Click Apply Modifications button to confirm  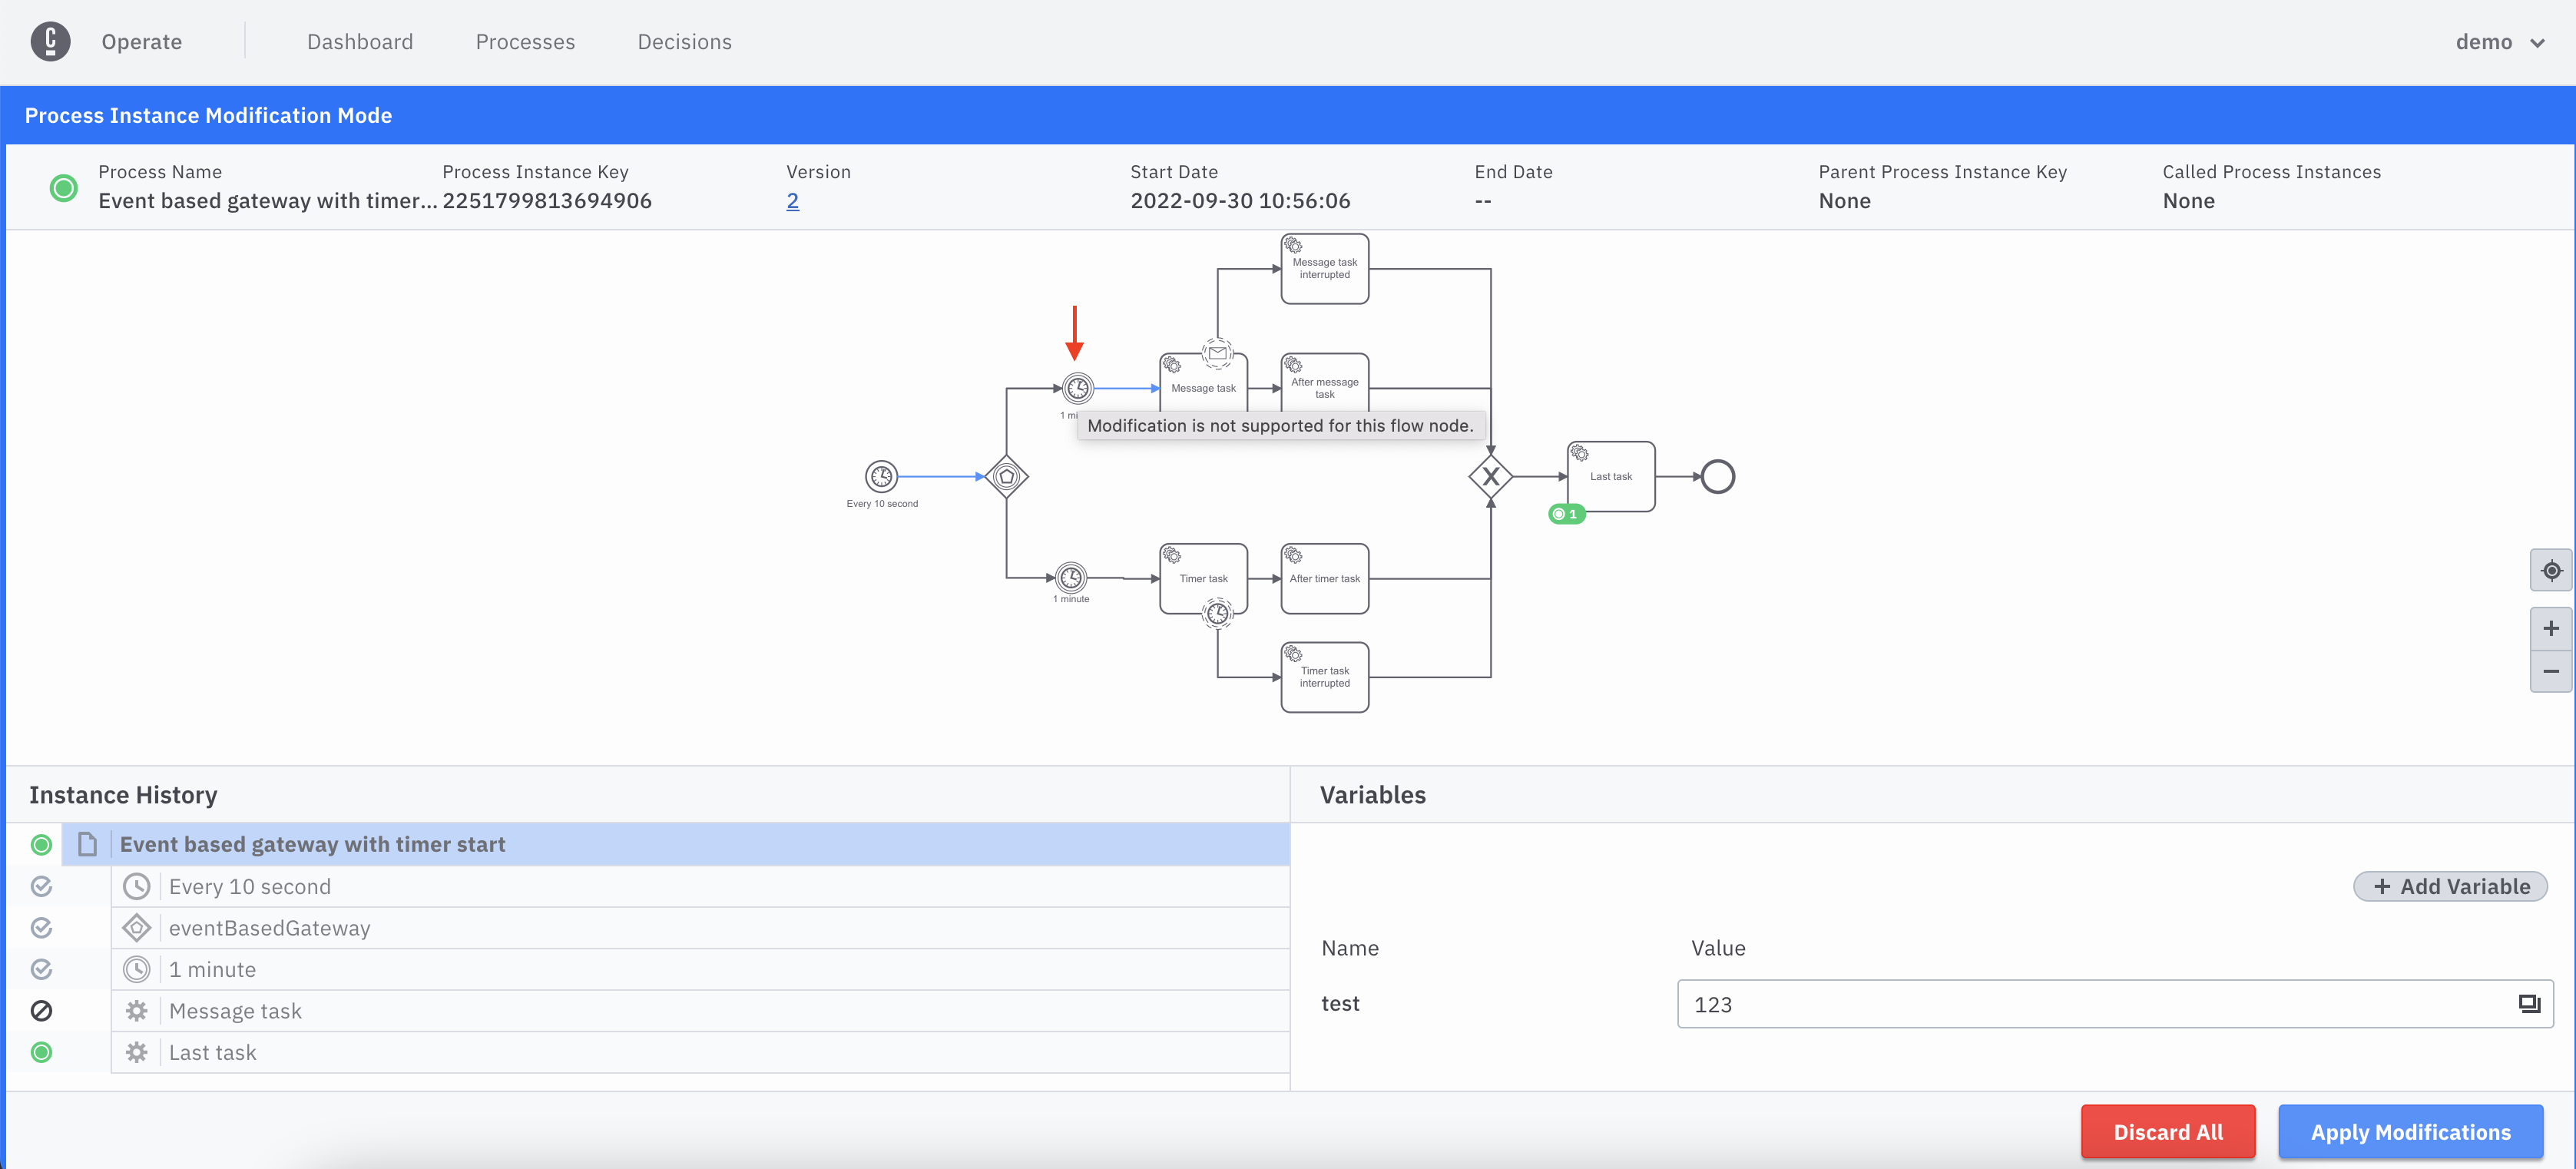coord(2412,1131)
